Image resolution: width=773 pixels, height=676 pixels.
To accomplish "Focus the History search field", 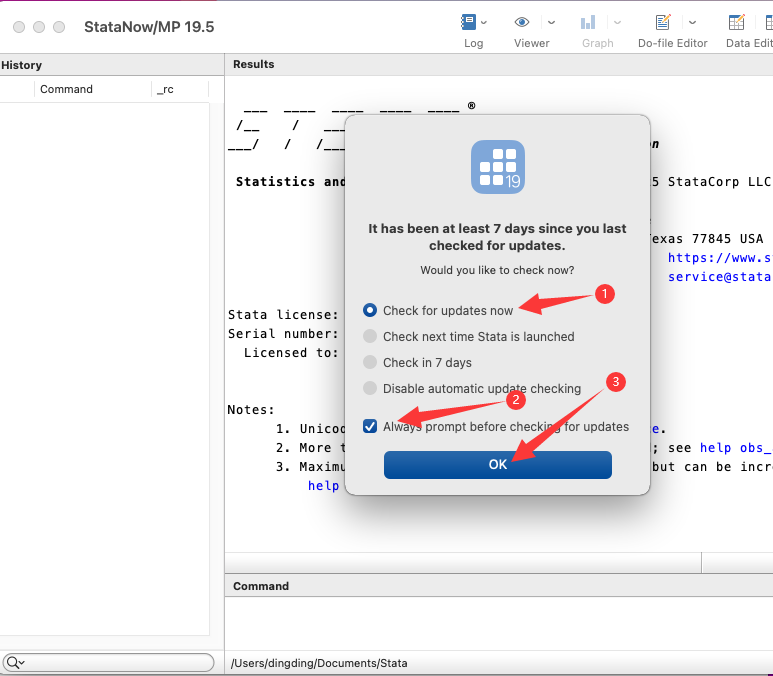I will [108, 662].
